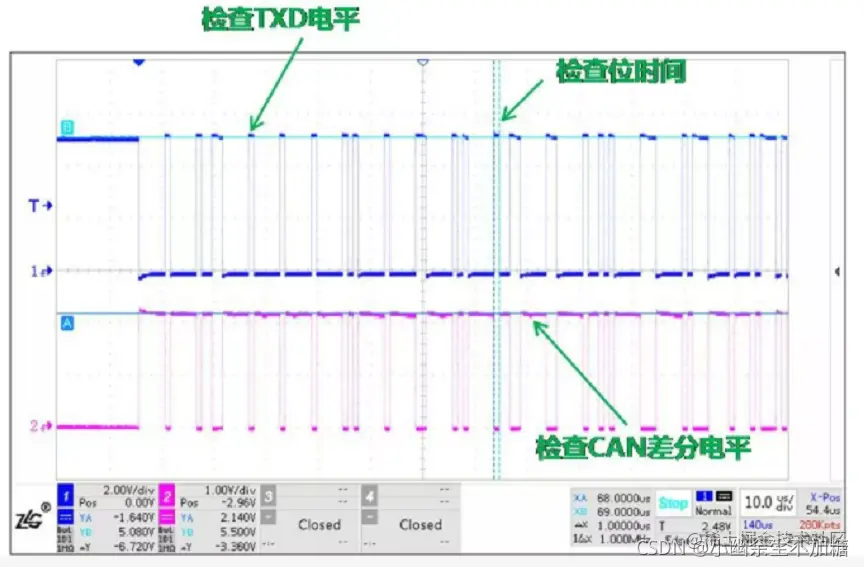Select horizontal cursor A label
Viewport: 864px width, 567px height.
(67, 322)
